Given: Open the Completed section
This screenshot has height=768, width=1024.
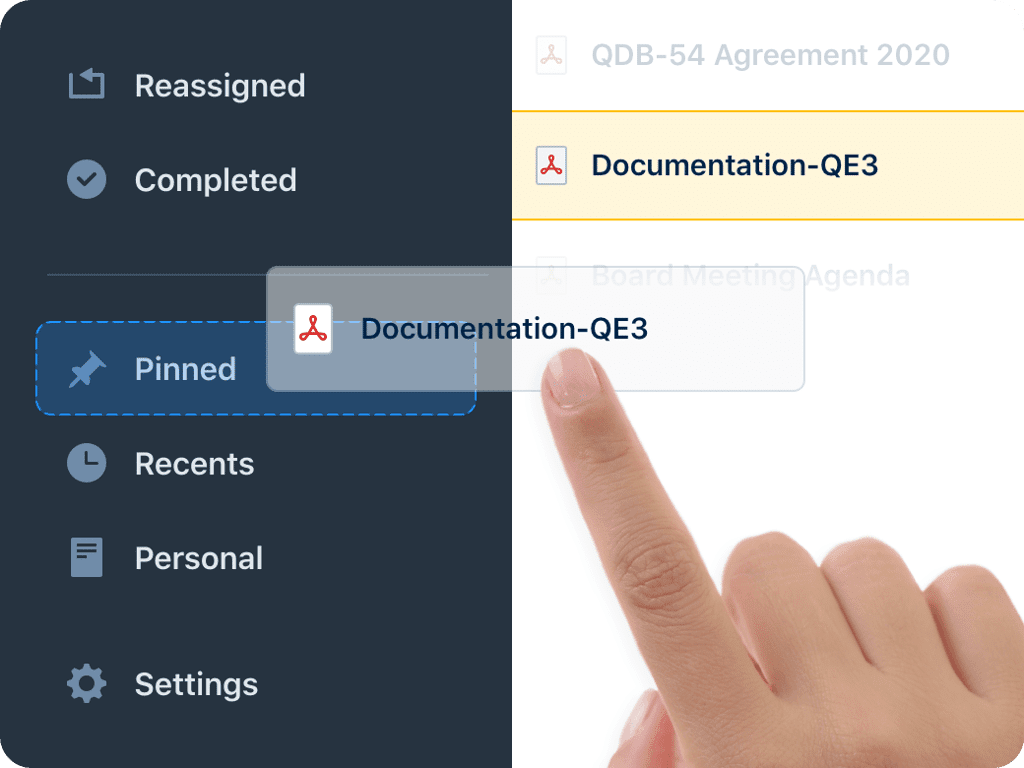Looking at the screenshot, I should [216, 180].
